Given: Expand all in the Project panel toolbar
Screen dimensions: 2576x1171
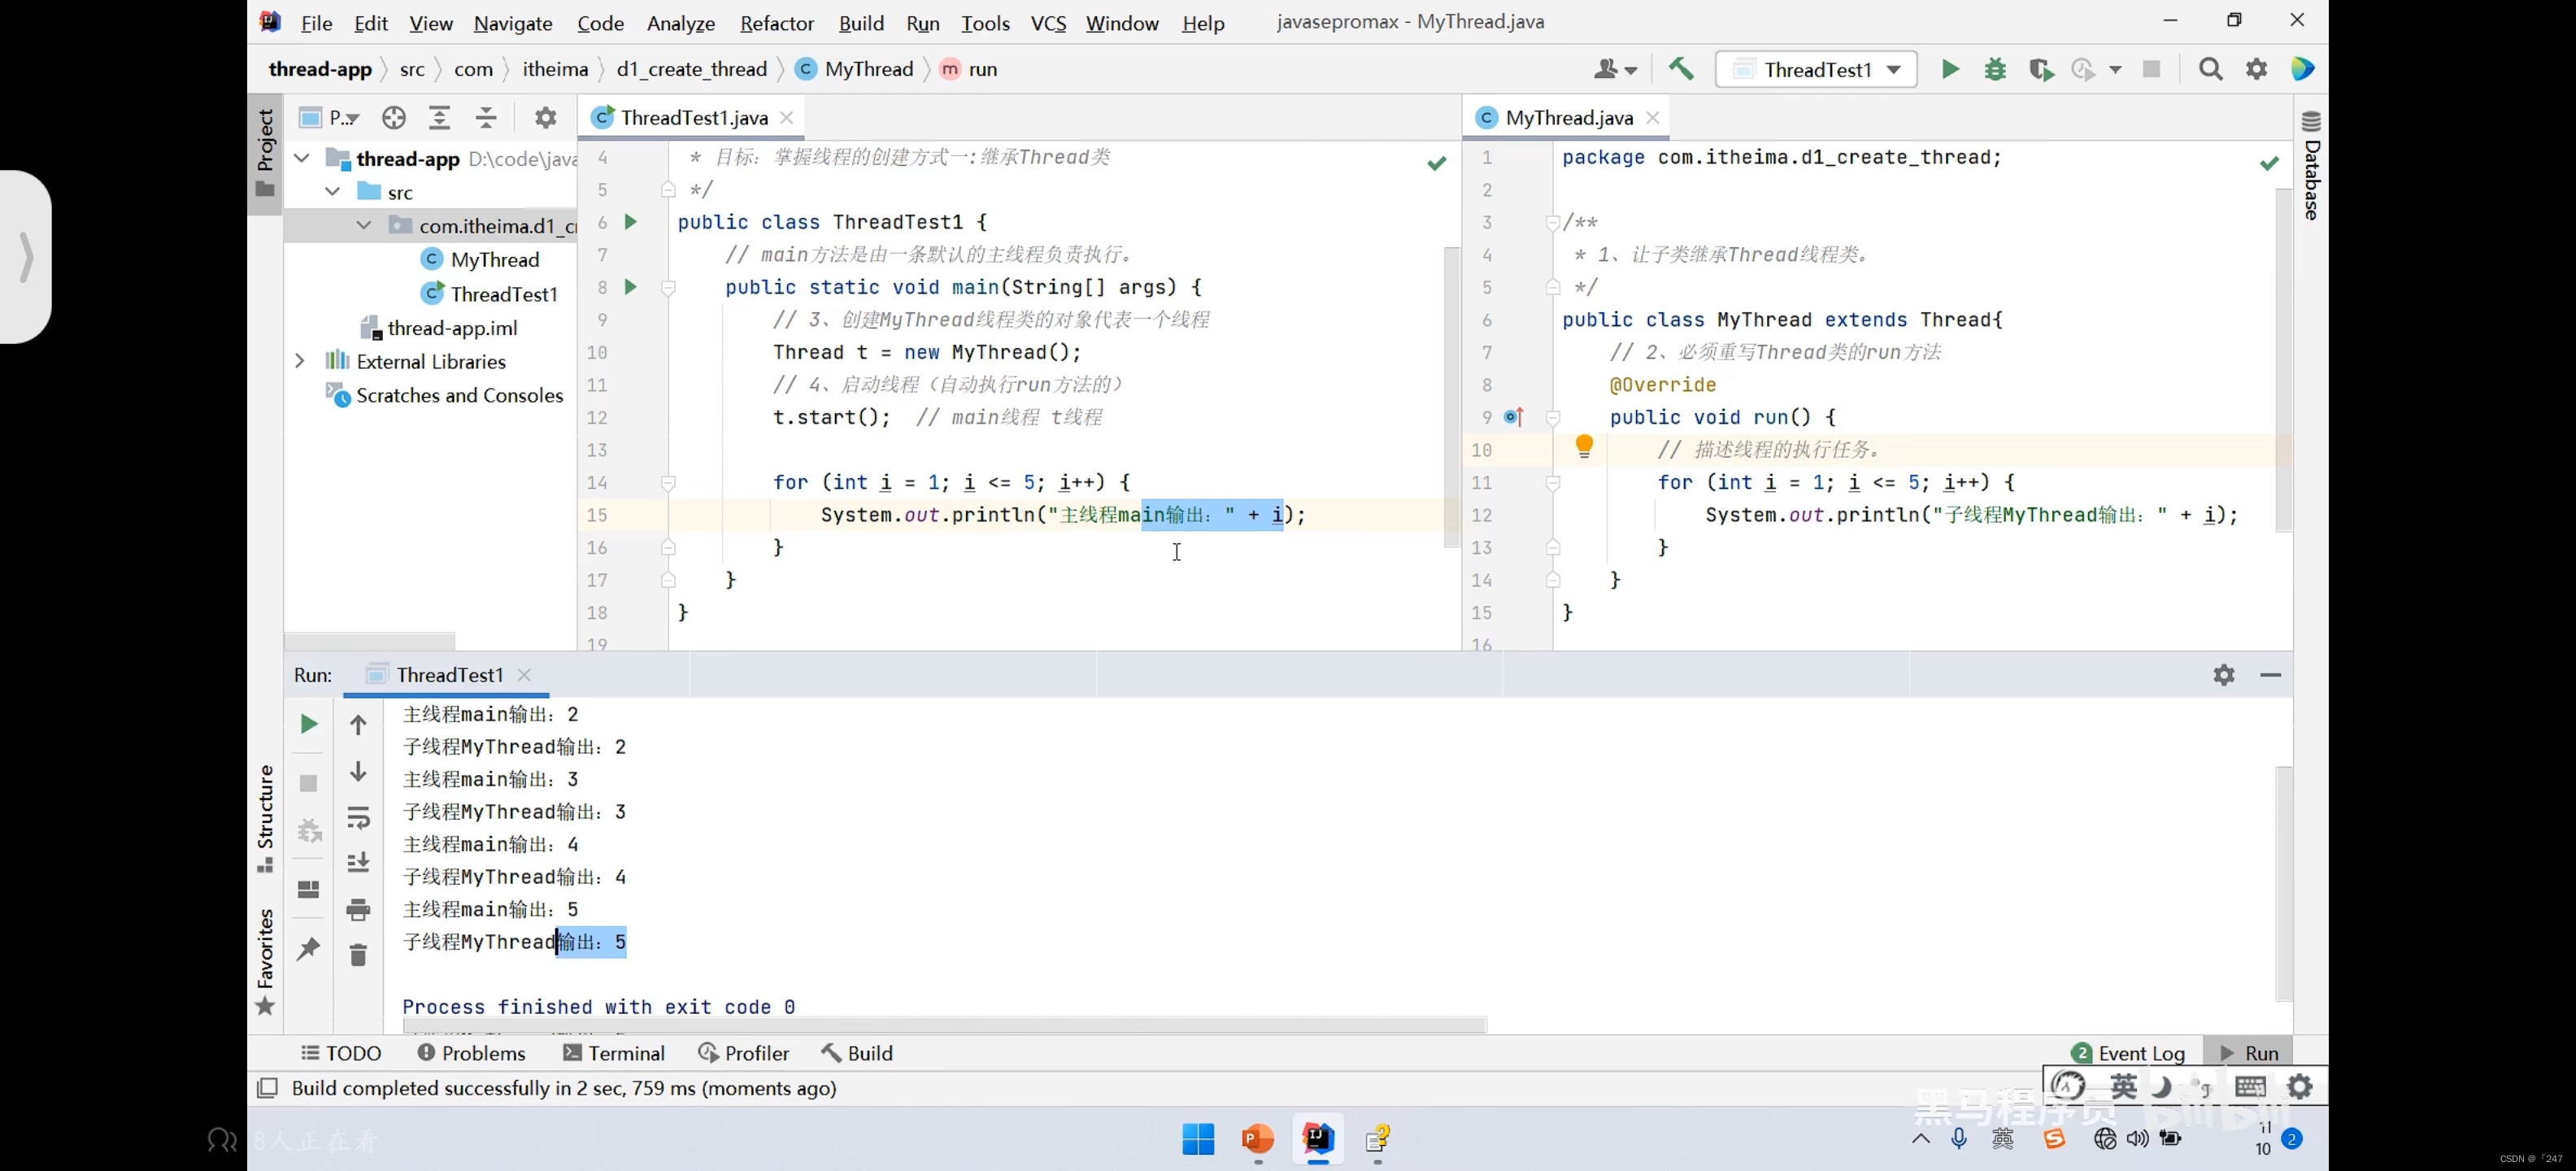Looking at the screenshot, I should [439, 118].
